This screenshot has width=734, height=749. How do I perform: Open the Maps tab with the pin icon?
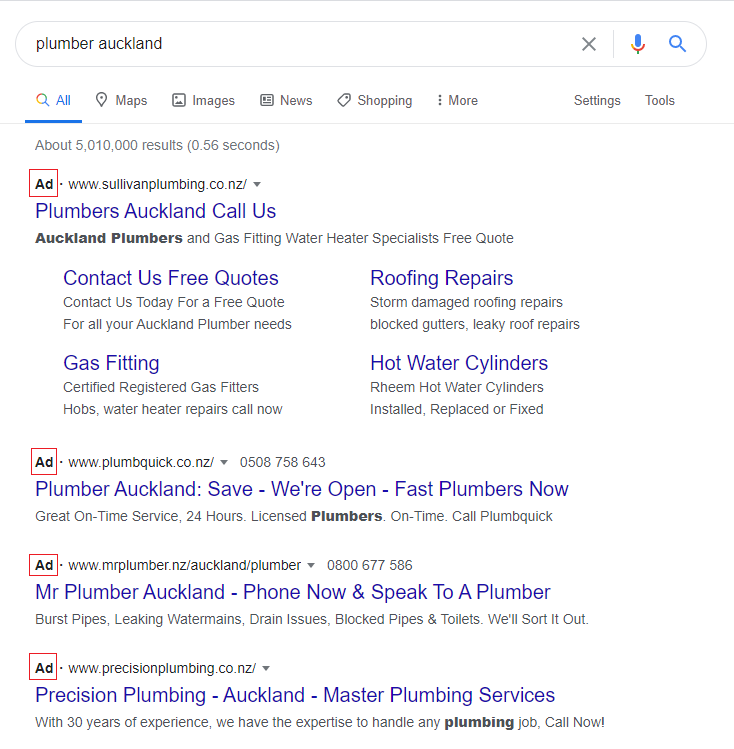pyautogui.click(x=121, y=100)
